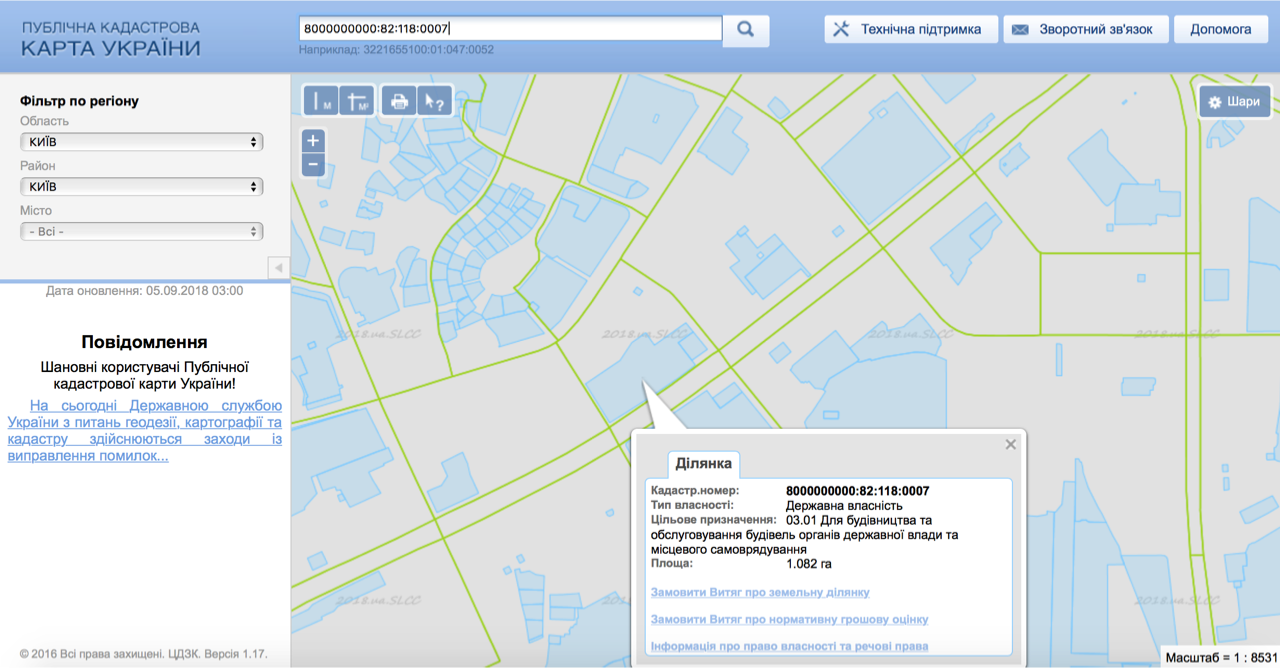Screen dimensions: 1280x668
Task: Activate the parcel info pointer tool
Action: [434, 101]
